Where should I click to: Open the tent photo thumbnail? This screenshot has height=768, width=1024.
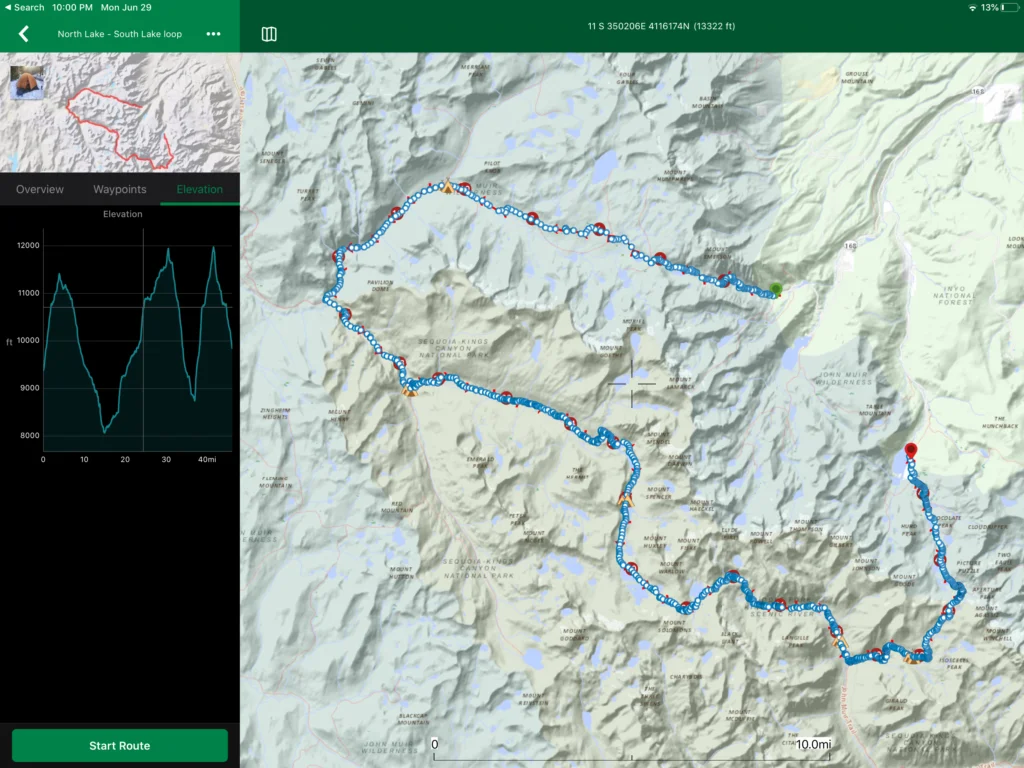click(27, 82)
